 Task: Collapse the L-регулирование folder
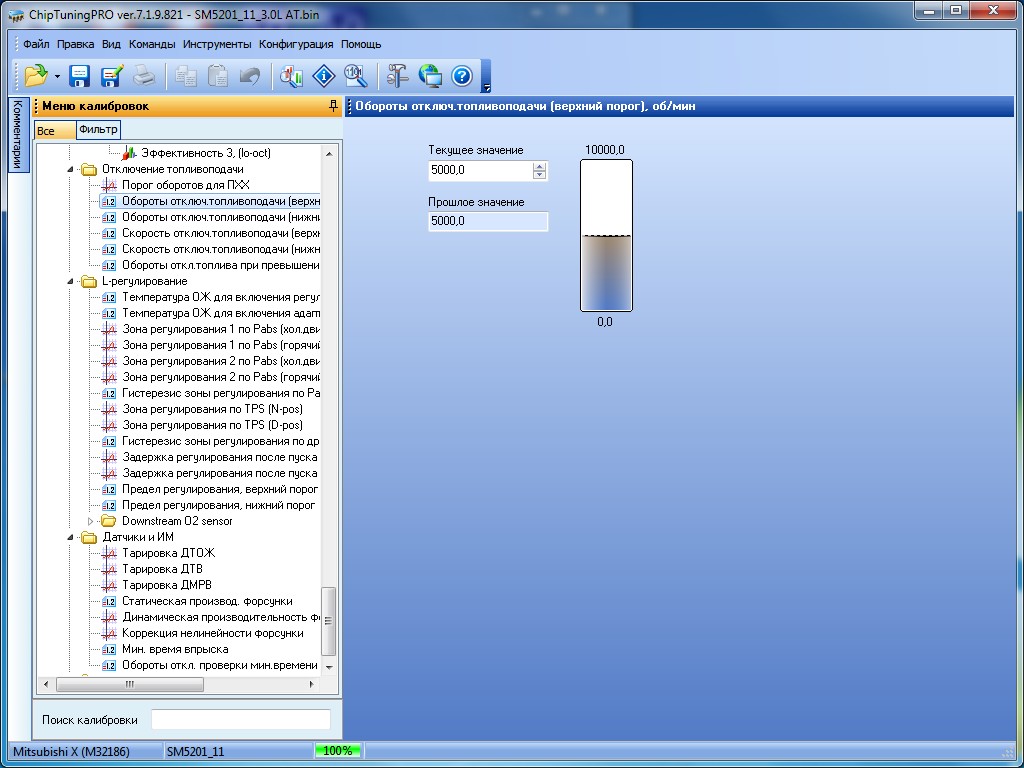point(72,281)
